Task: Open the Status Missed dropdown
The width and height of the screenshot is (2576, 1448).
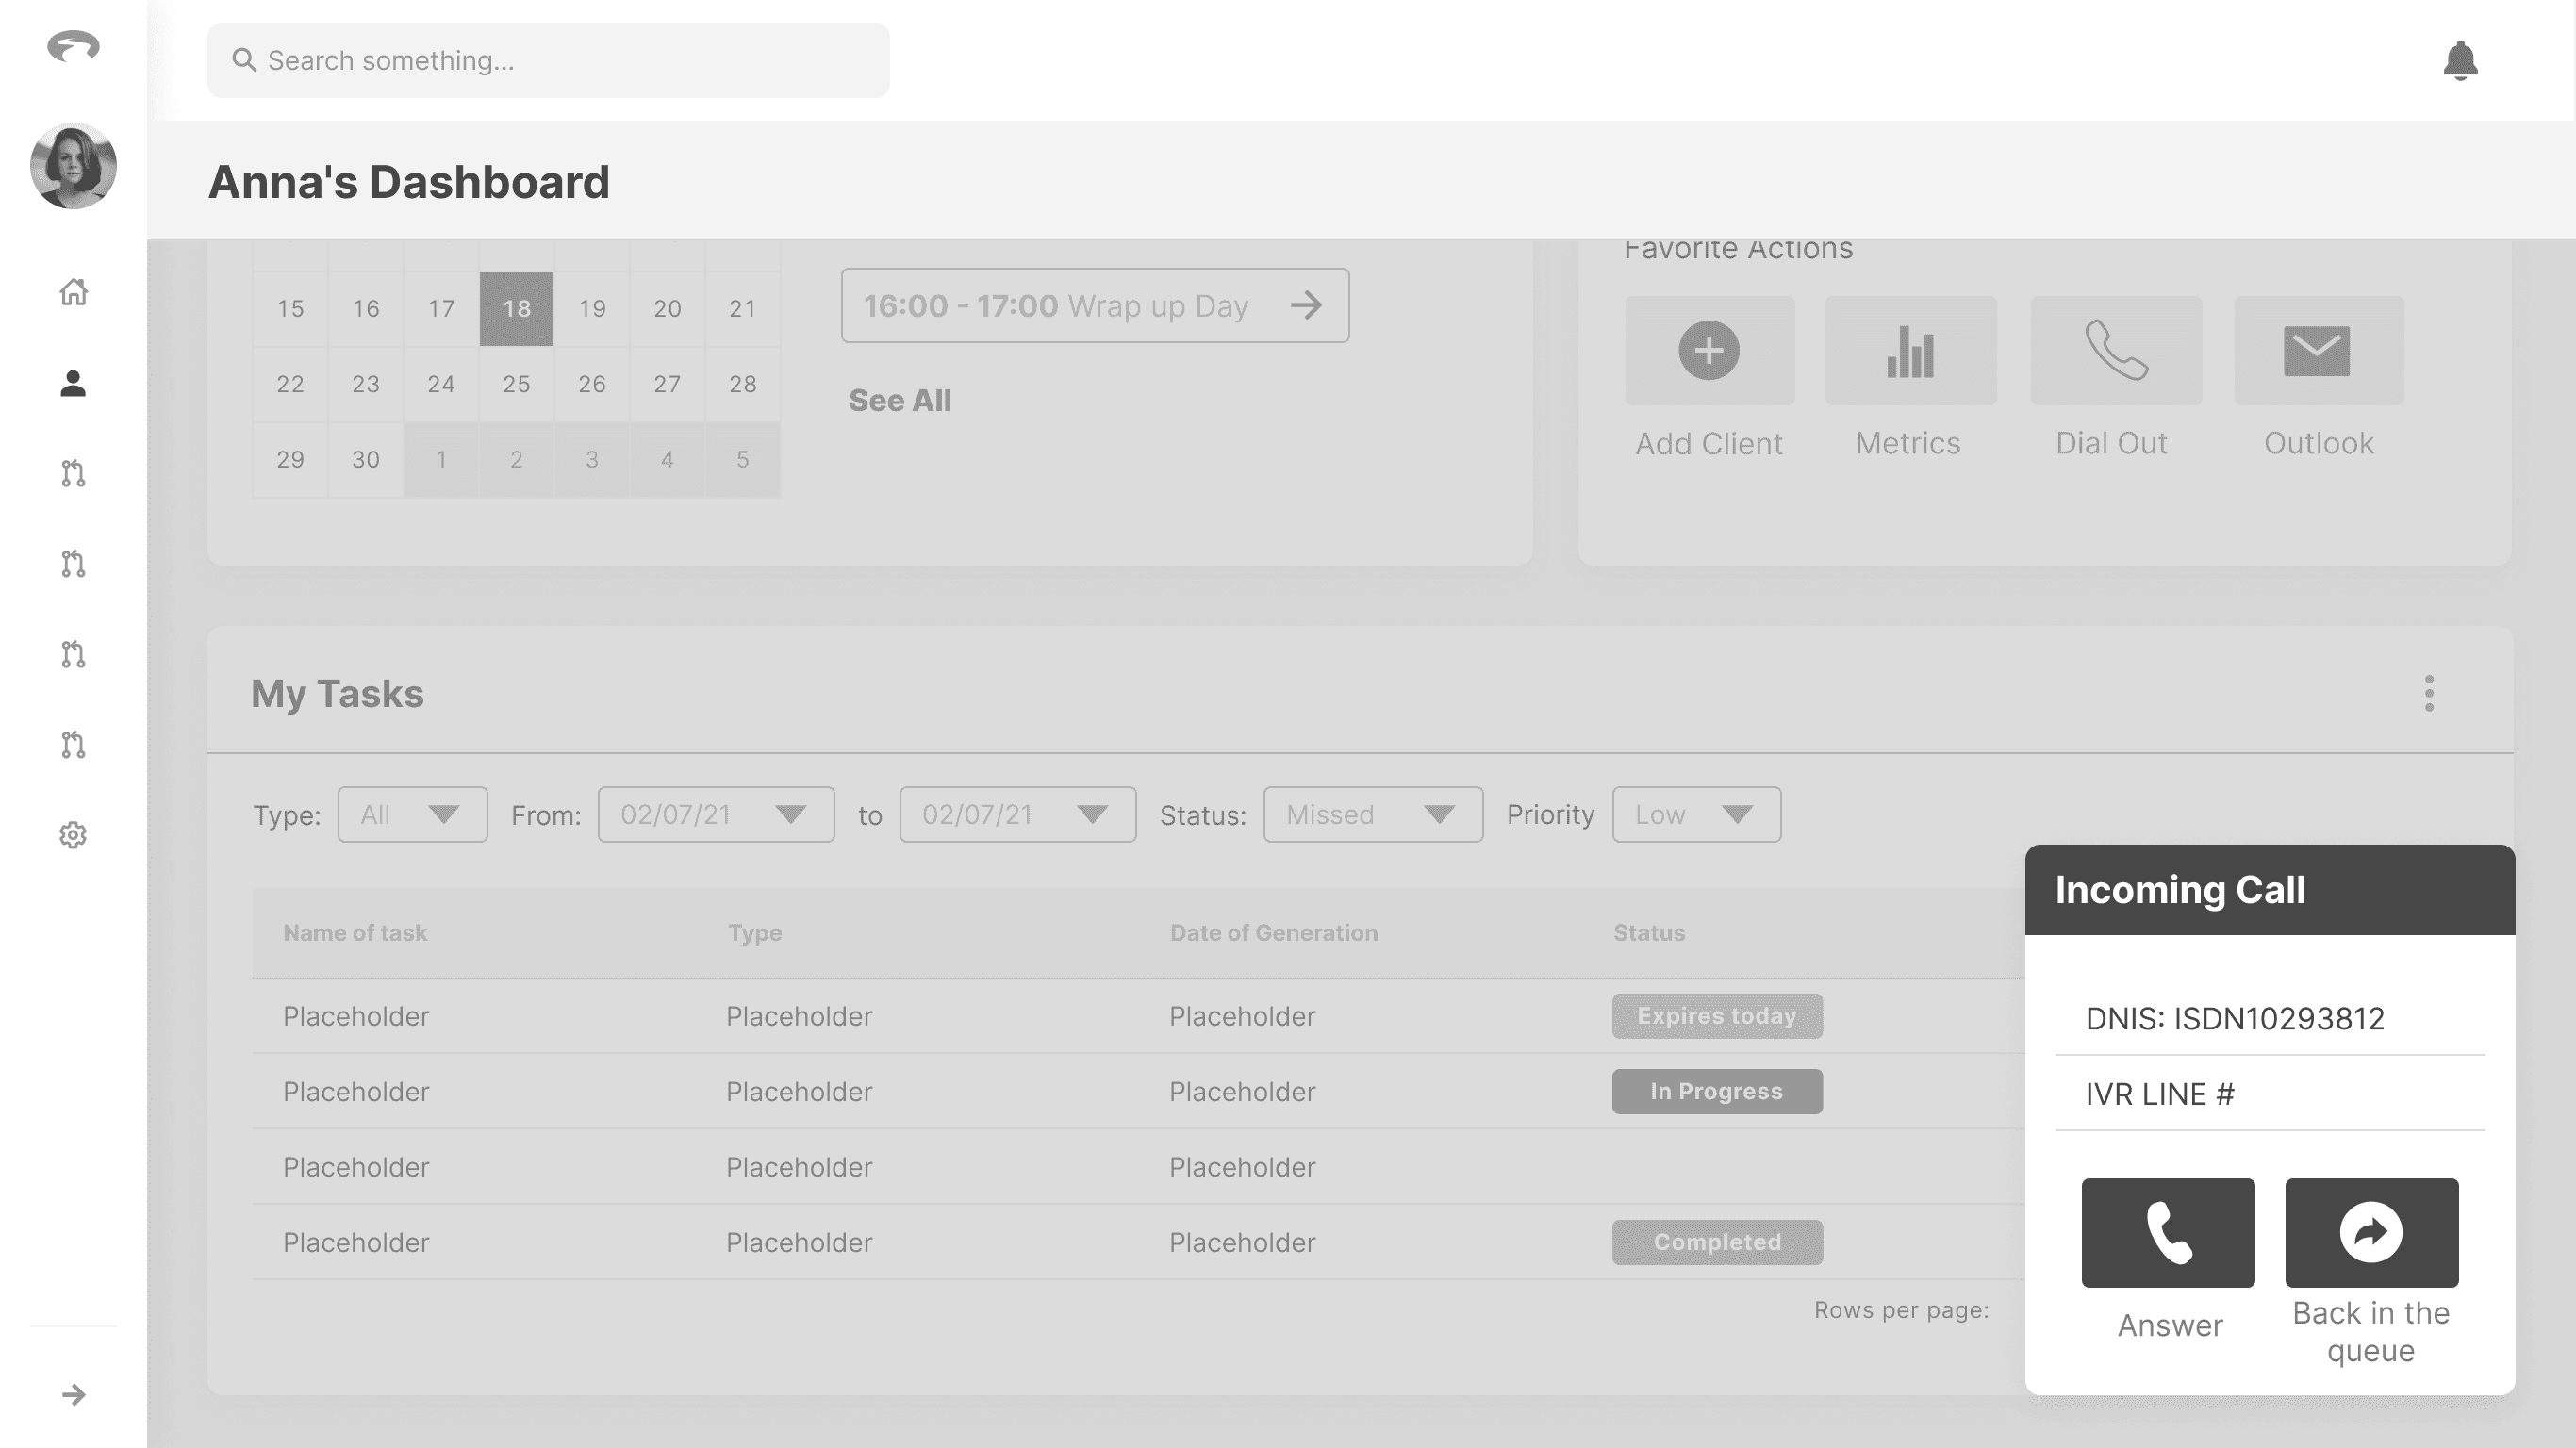Action: click(1372, 815)
